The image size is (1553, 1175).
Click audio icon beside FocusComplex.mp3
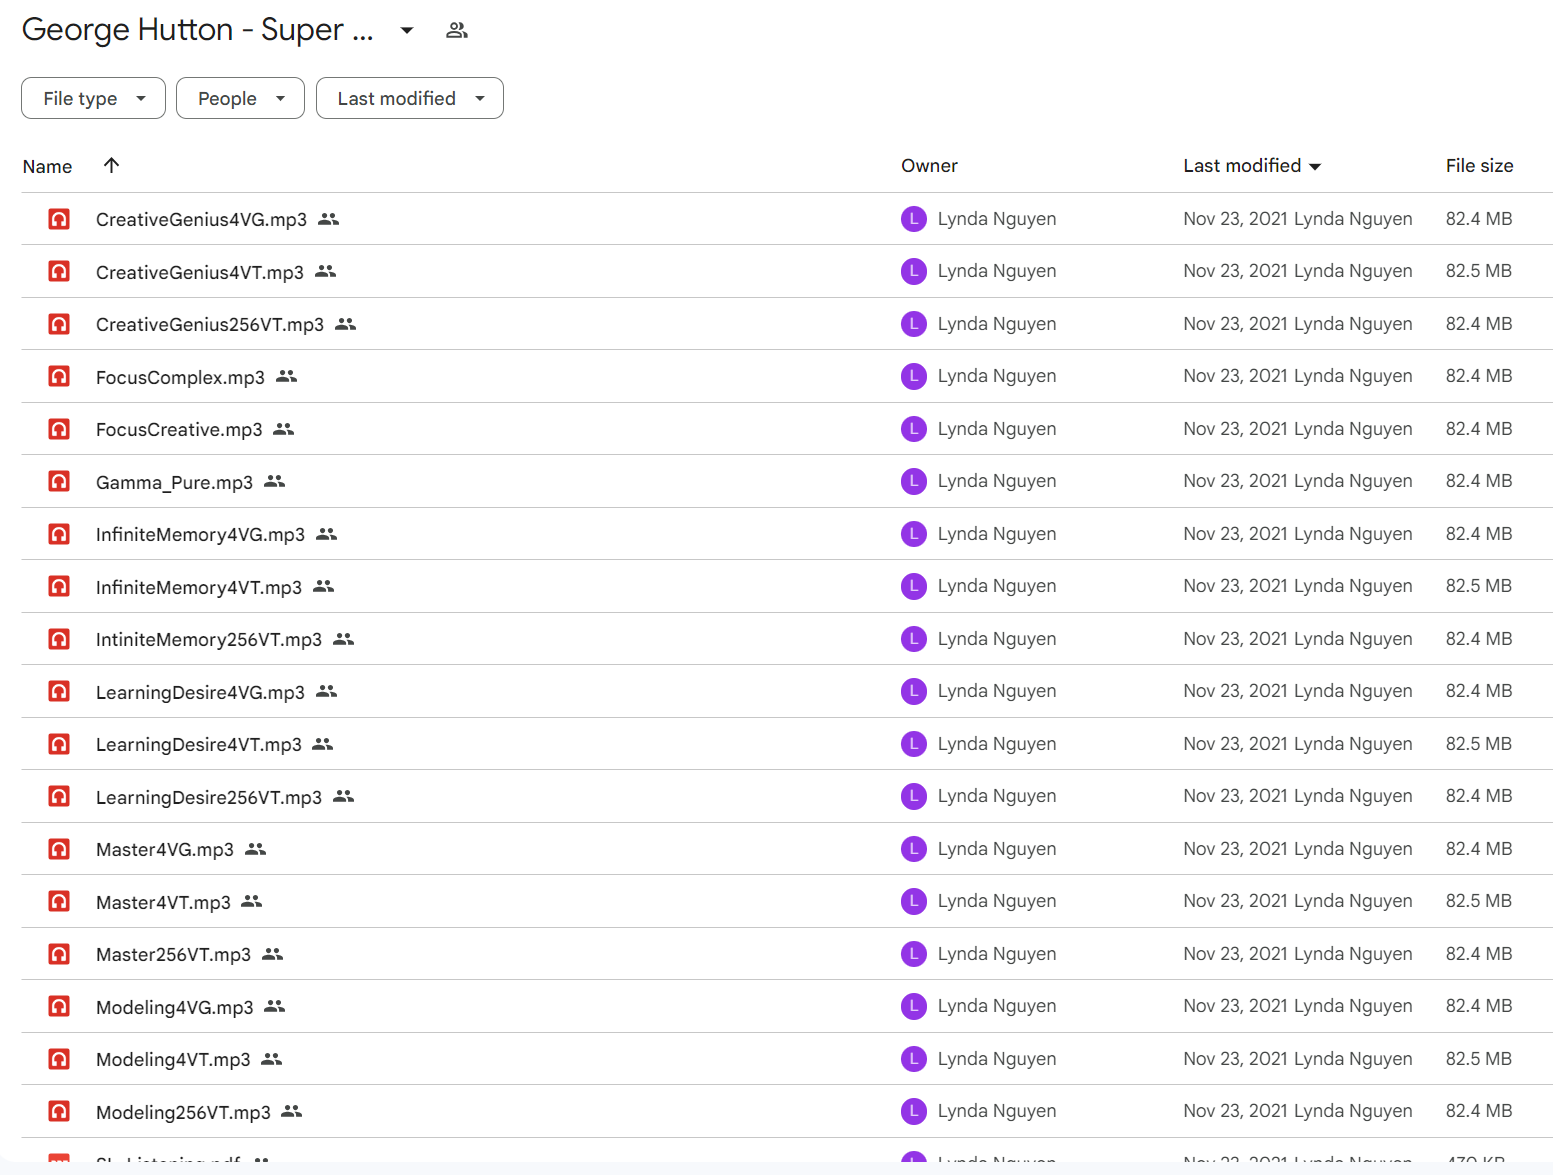59,376
